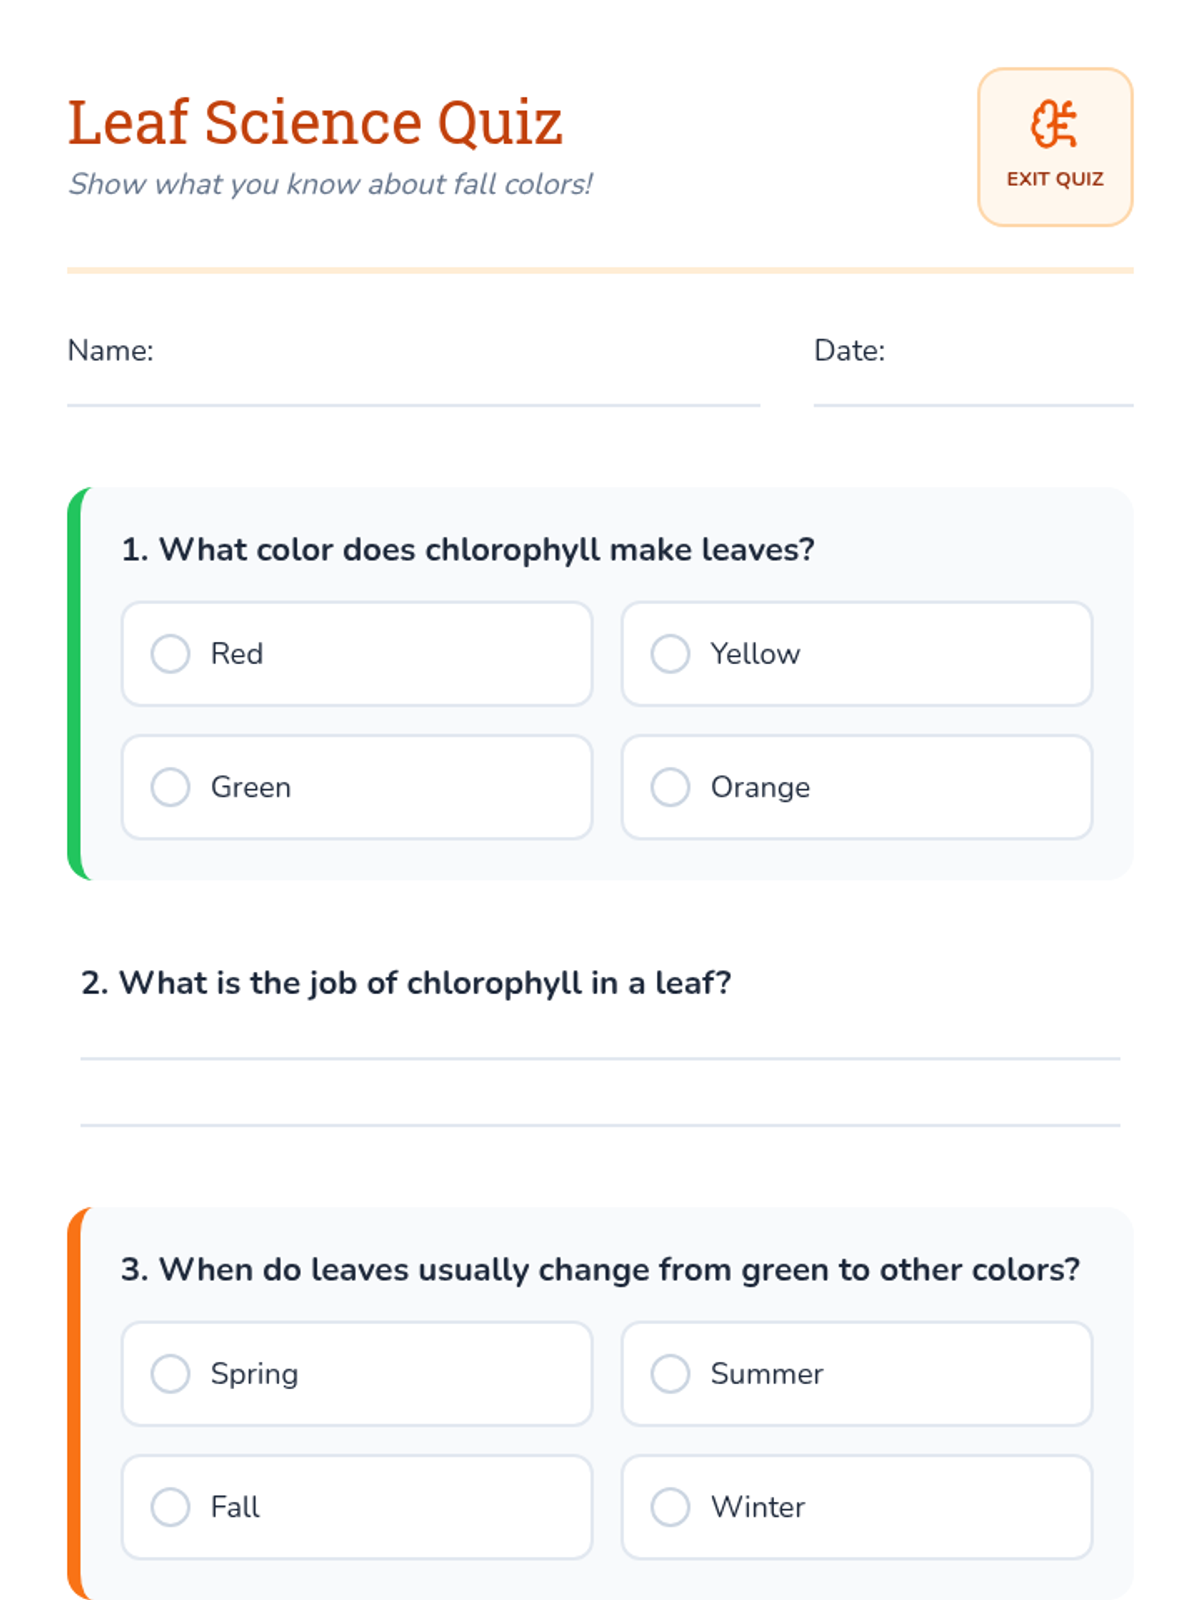
Task: Select the Red radio button
Action: point(171,654)
